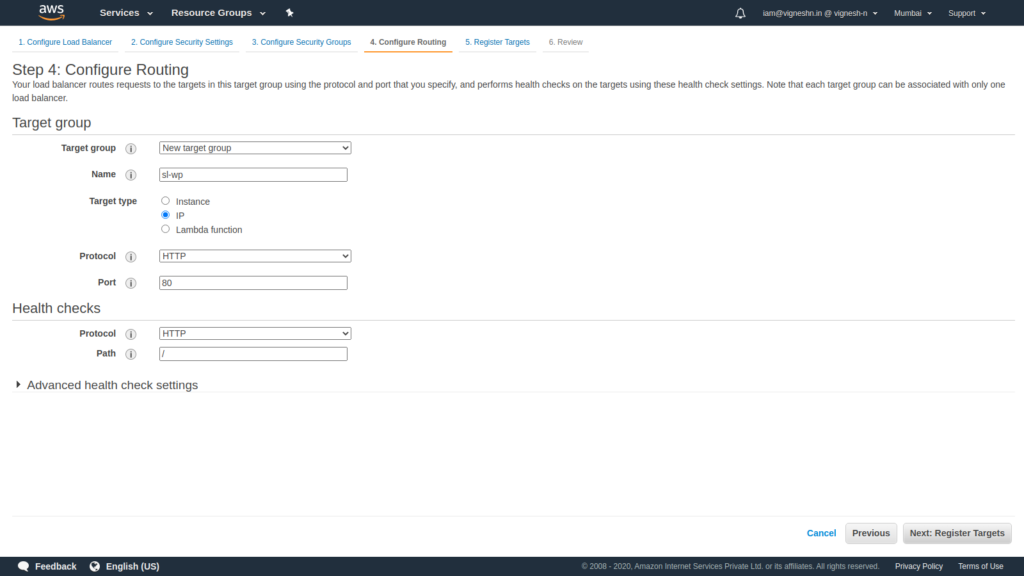Click the Previous button
Image resolution: width=1024 pixels, height=576 pixels.
click(x=871, y=534)
